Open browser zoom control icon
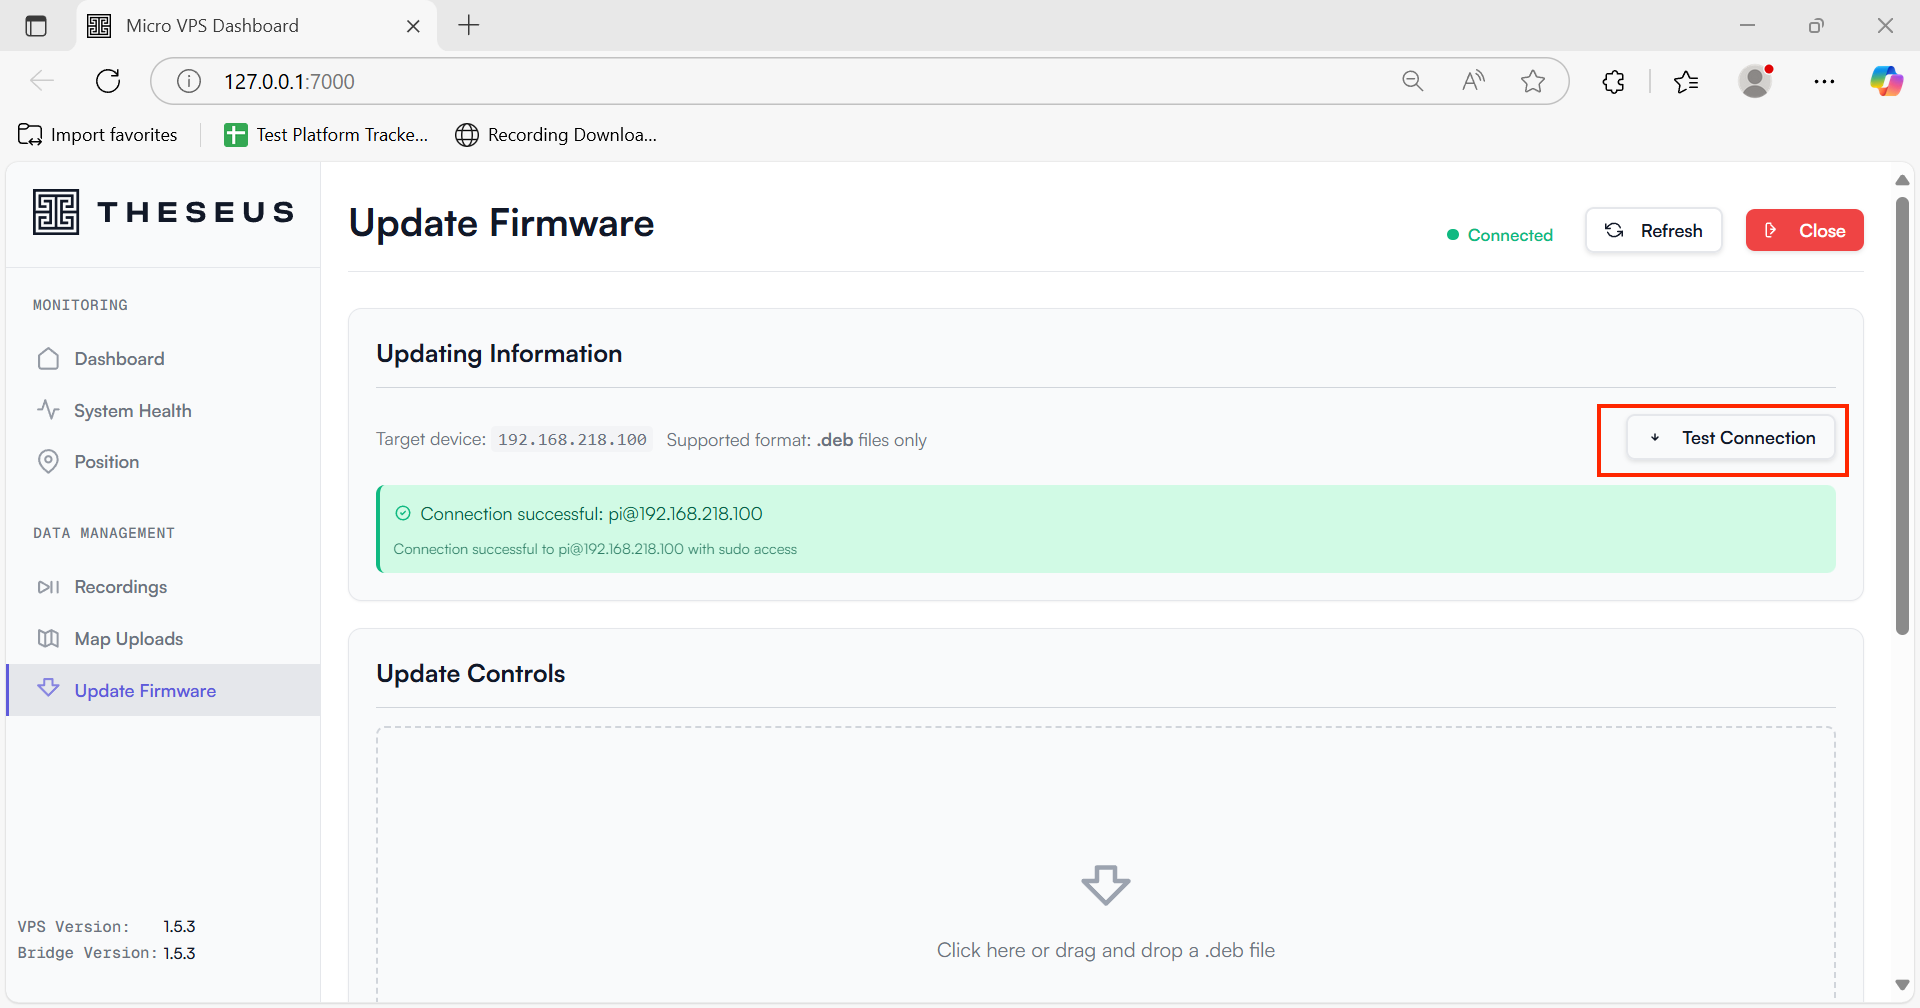1920x1008 pixels. pyautogui.click(x=1412, y=81)
